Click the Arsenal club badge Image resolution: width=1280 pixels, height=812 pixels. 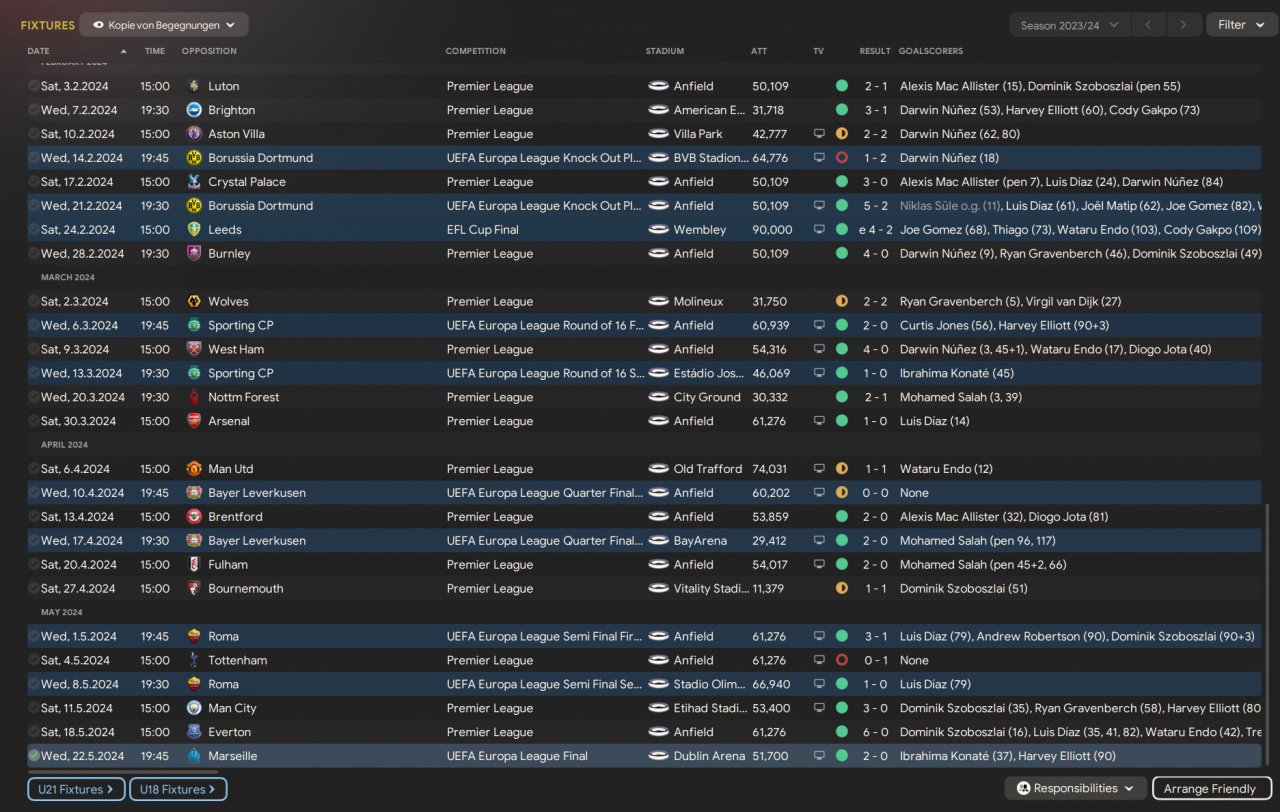[194, 422]
